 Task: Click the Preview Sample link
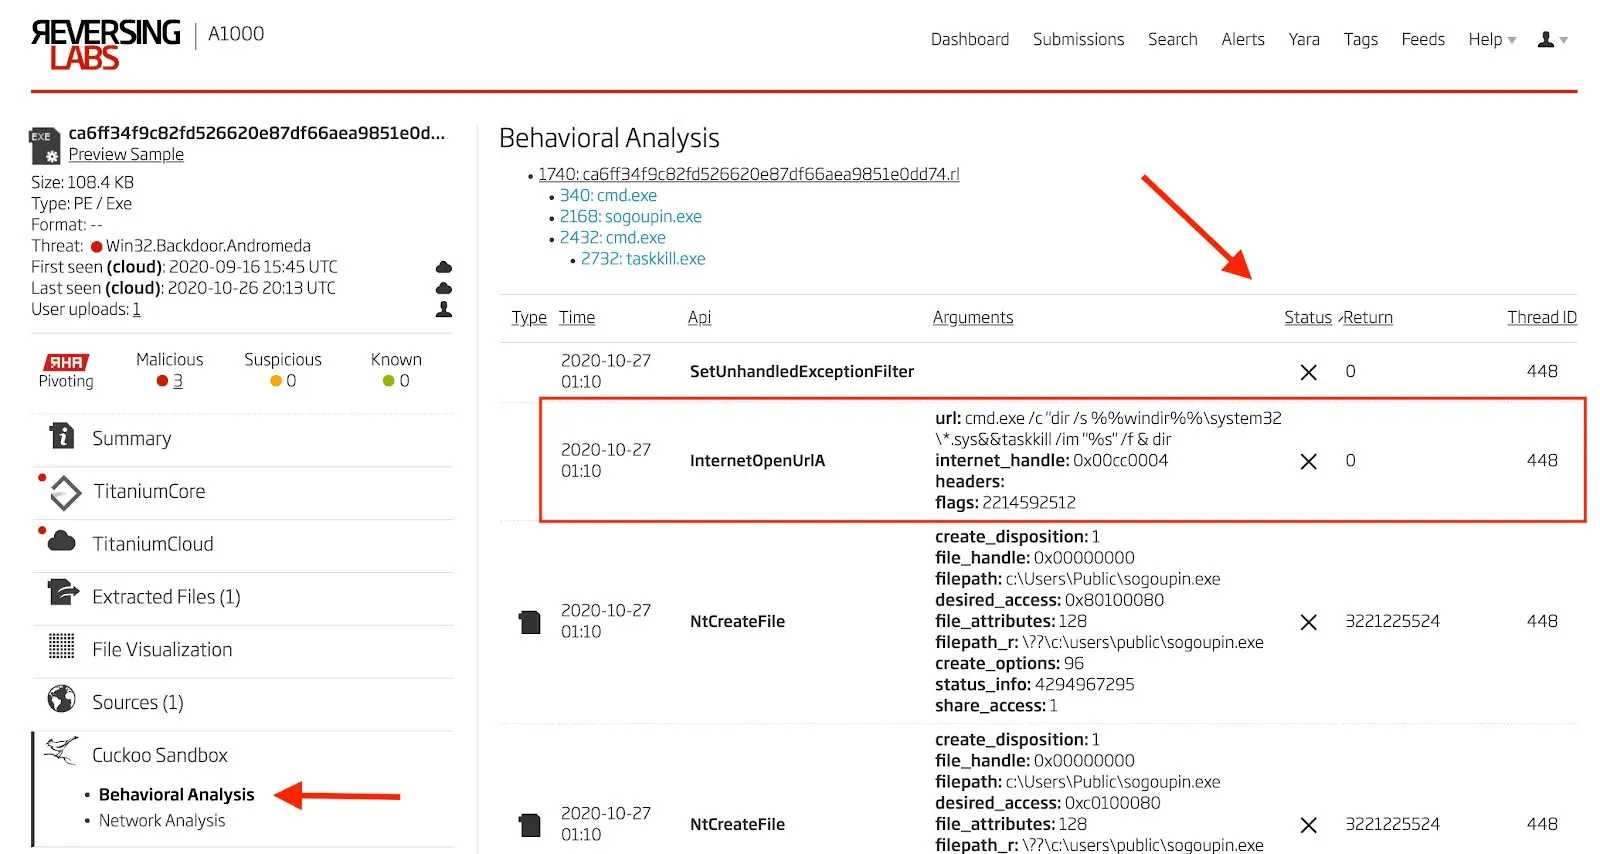[126, 155]
